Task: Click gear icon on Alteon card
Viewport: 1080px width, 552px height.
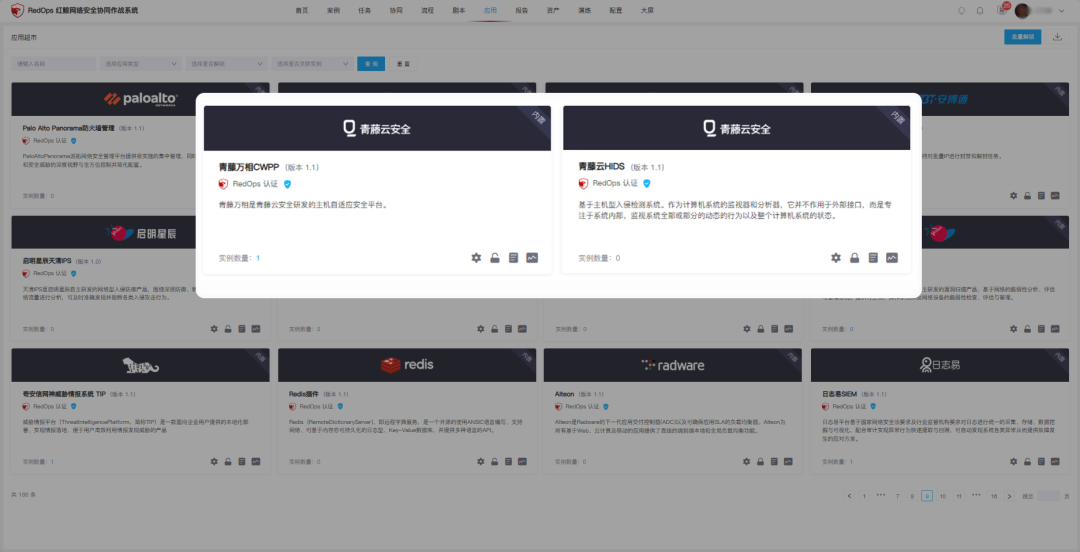Action: (x=747, y=461)
